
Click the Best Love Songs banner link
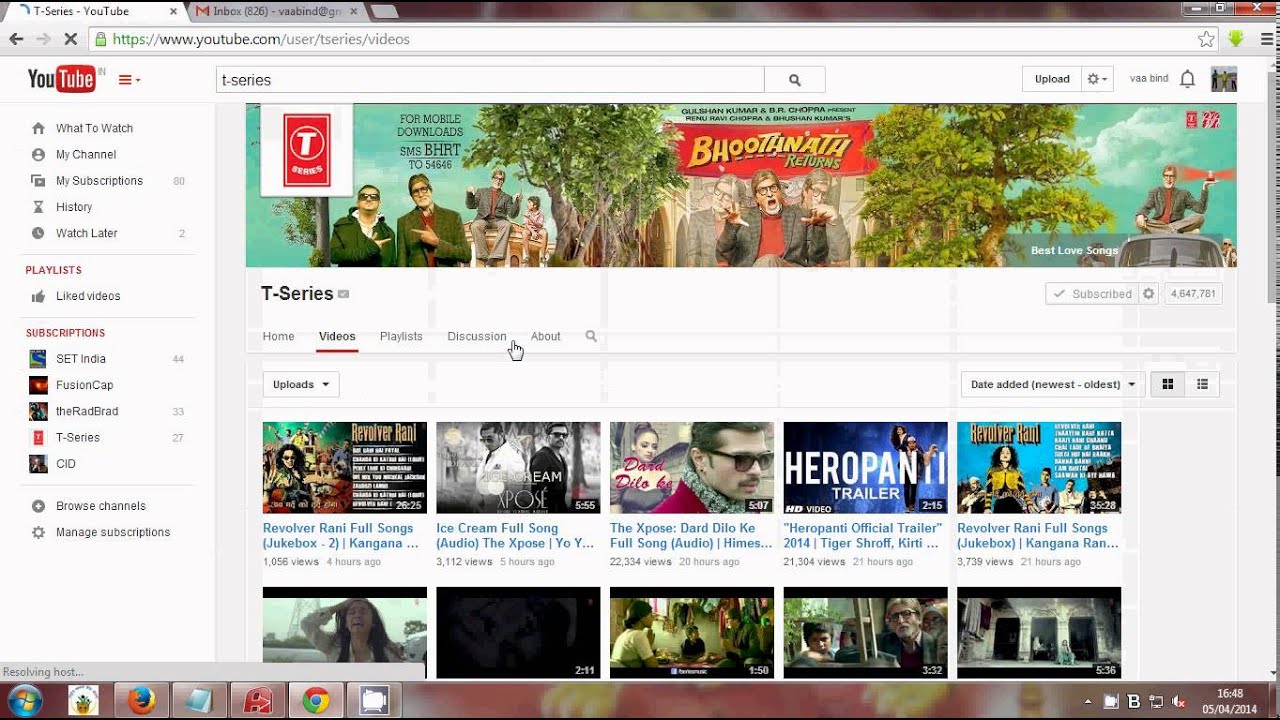click(1074, 251)
